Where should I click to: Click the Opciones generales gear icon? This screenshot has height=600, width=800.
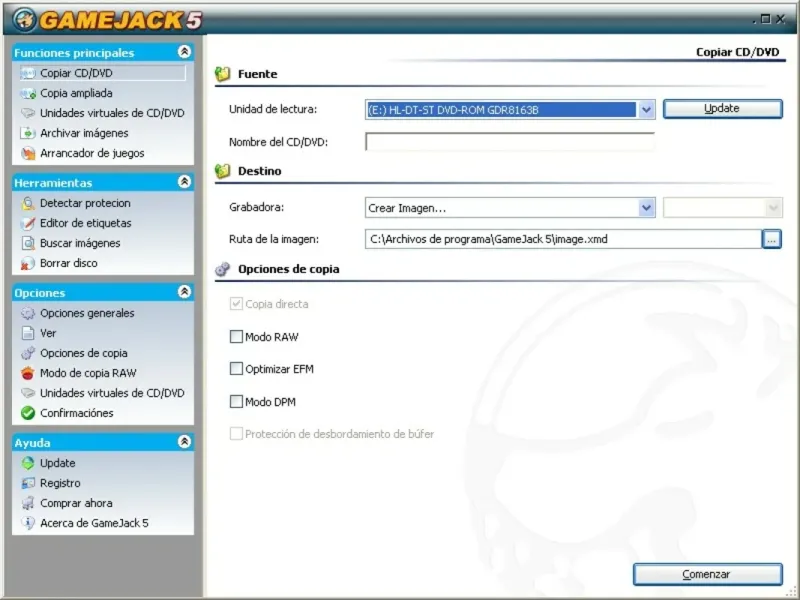[x=28, y=313]
